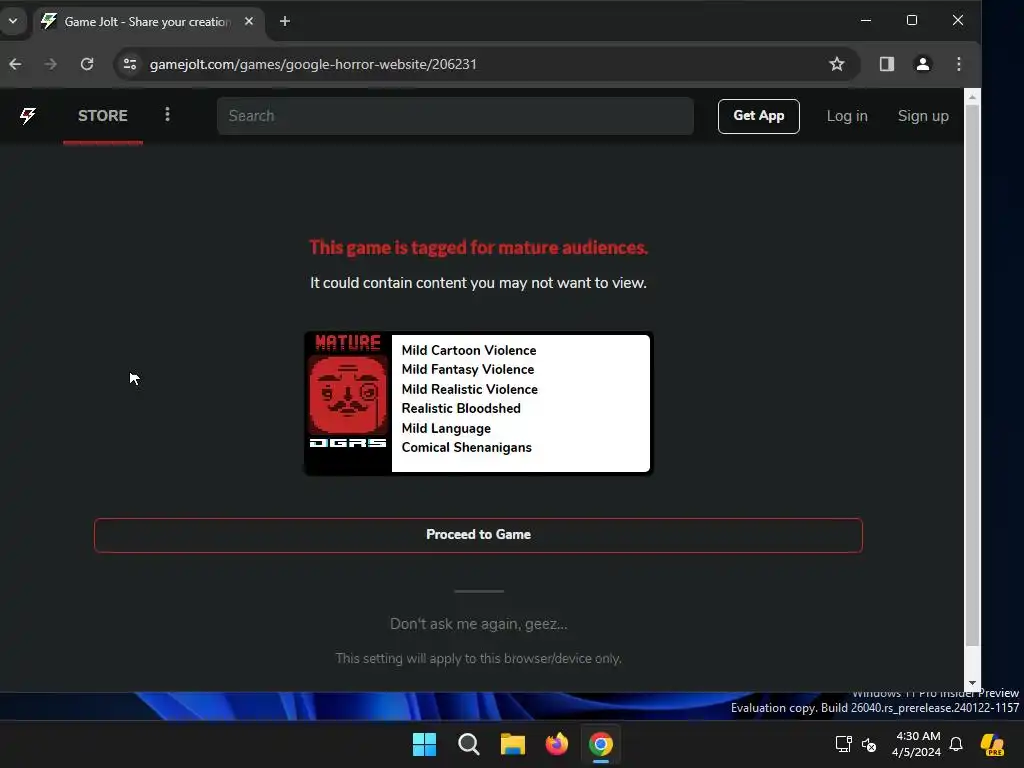Open the tab search dropdown arrow
Screen dimensions: 1024x768
point(12,21)
